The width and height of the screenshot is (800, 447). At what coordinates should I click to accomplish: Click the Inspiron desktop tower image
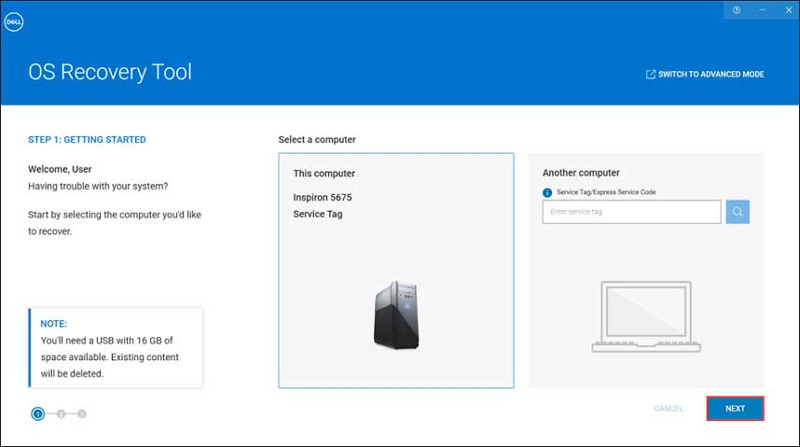[x=396, y=315]
